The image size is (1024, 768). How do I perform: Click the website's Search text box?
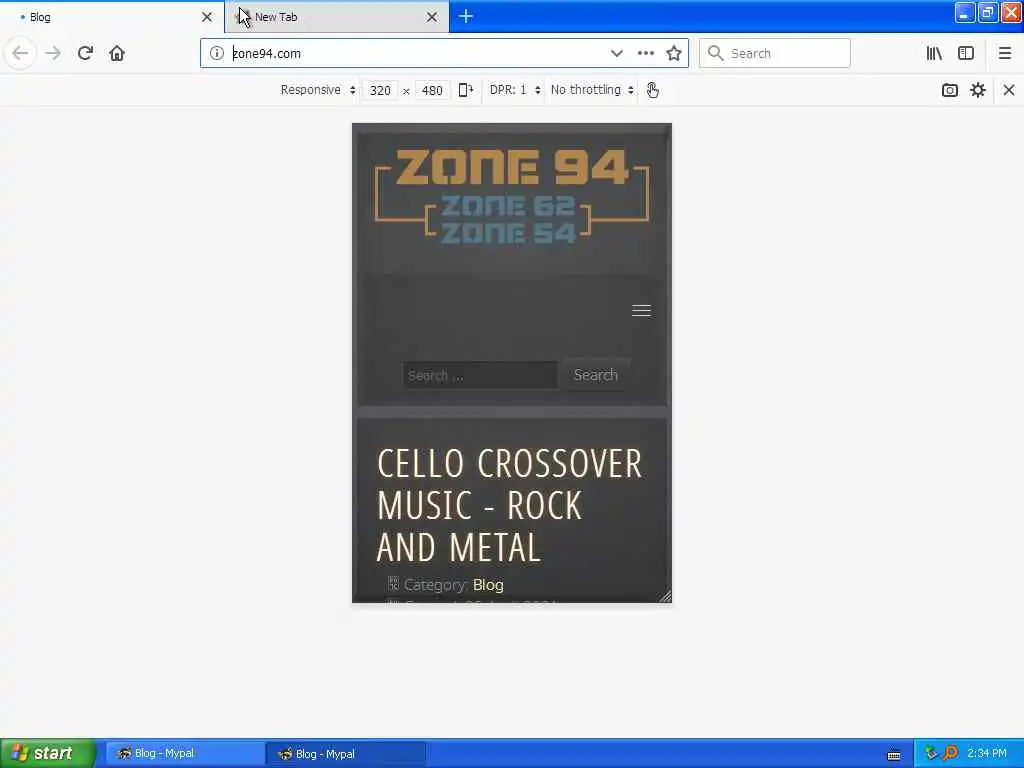(480, 376)
